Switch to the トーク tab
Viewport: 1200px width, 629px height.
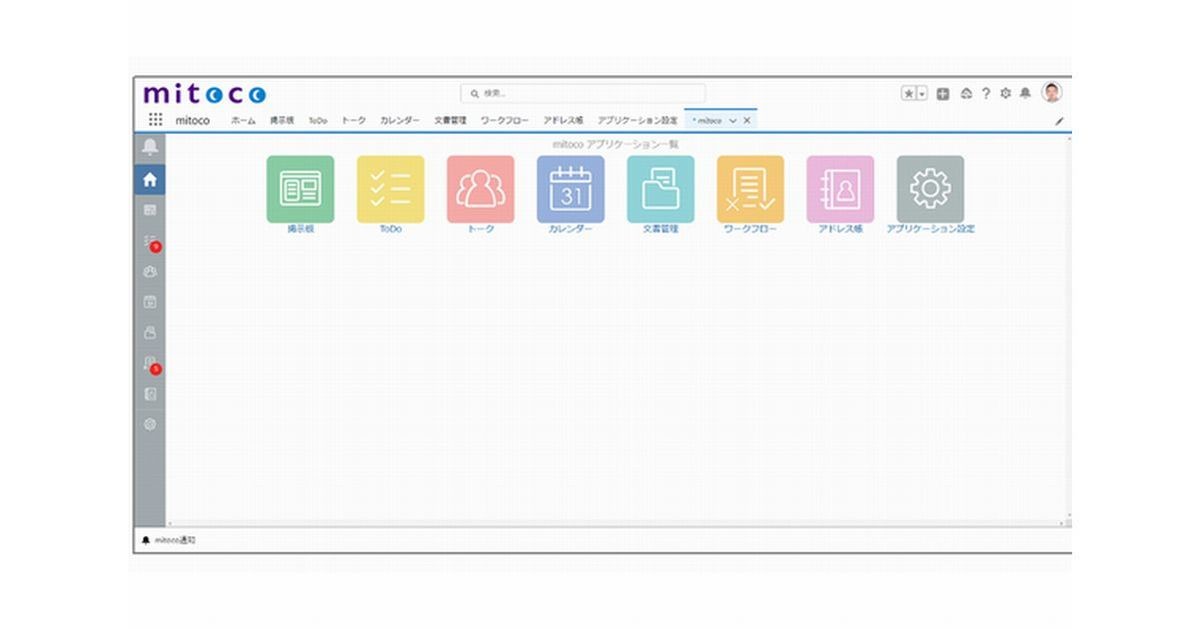coord(354,120)
